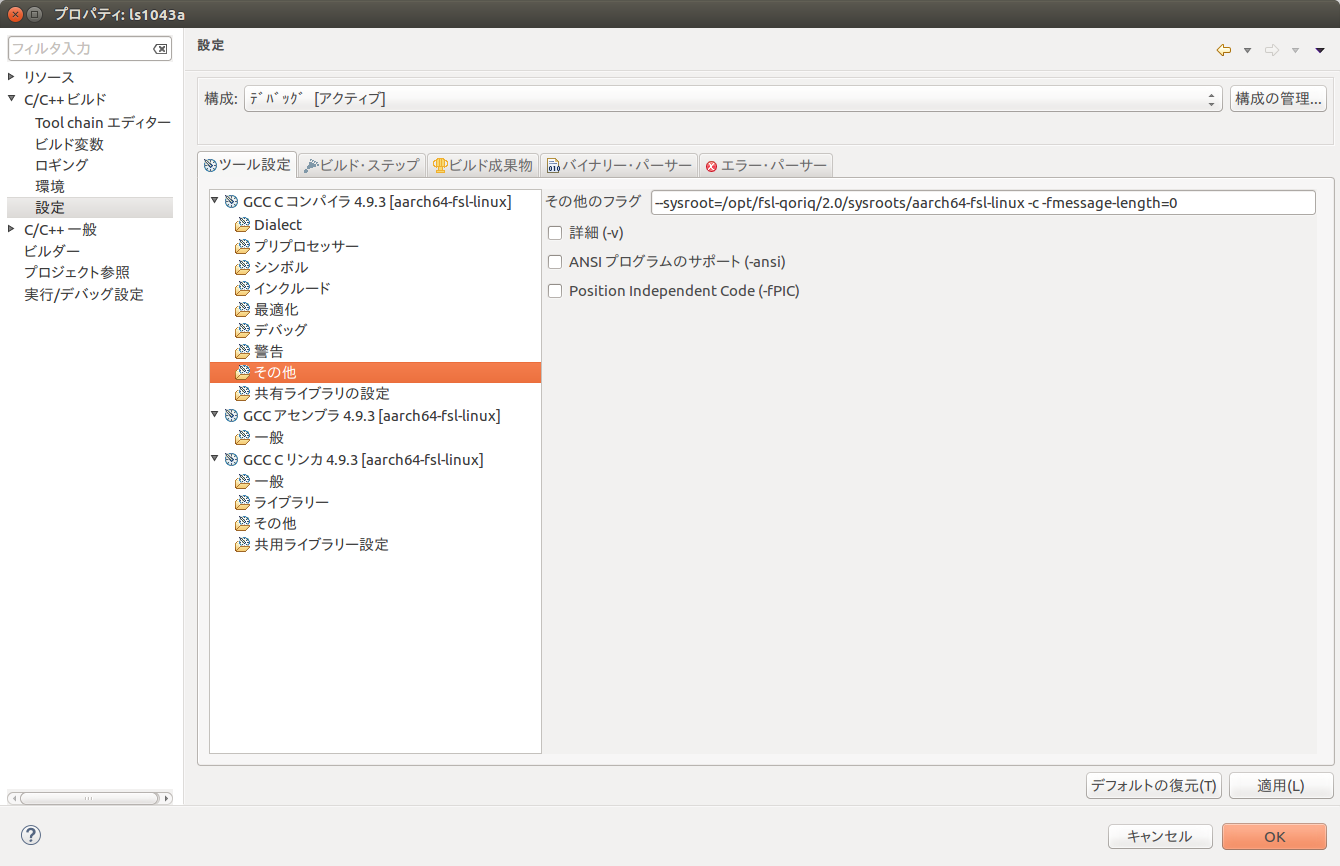Switch to the エラー・パーサー tab
This screenshot has width=1340, height=866.
pyautogui.click(x=766, y=165)
